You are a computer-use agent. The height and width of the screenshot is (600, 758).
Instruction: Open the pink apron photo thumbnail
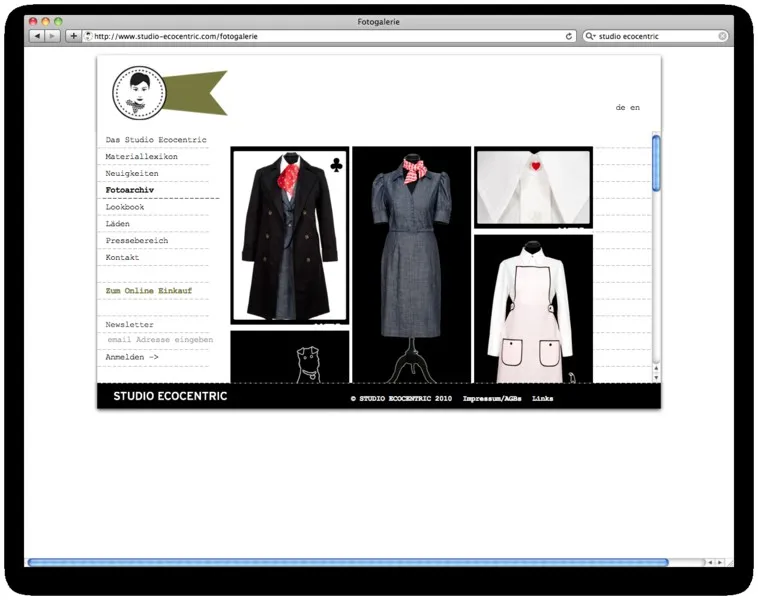pos(533,309)
